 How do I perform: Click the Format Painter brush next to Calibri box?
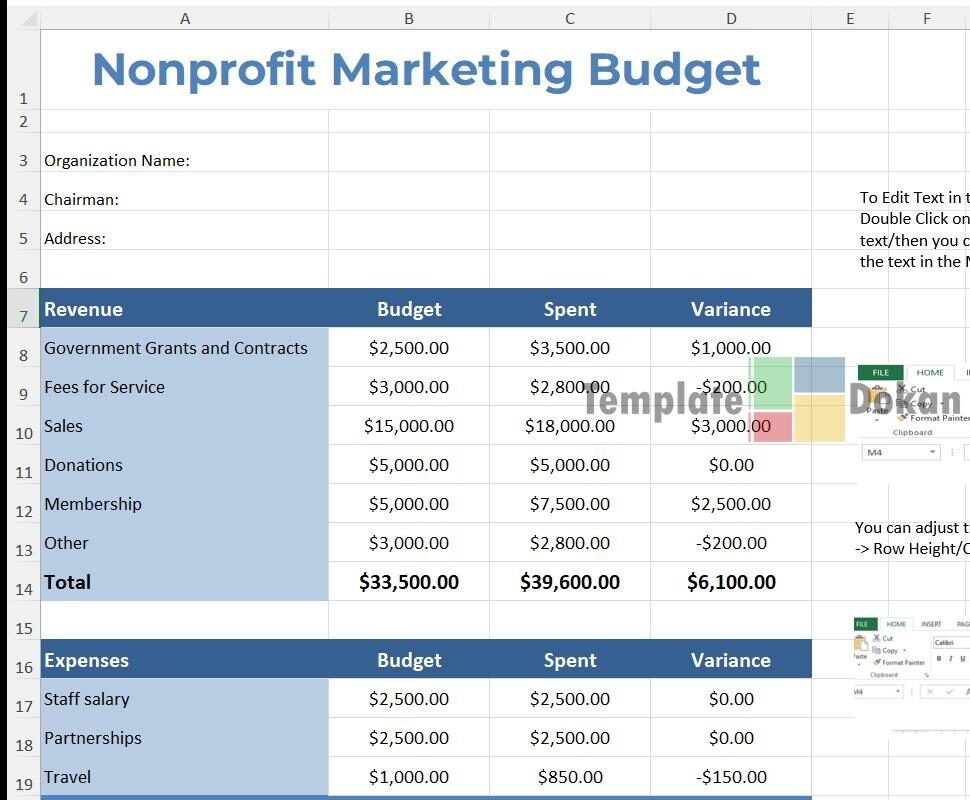click(877, 662)
